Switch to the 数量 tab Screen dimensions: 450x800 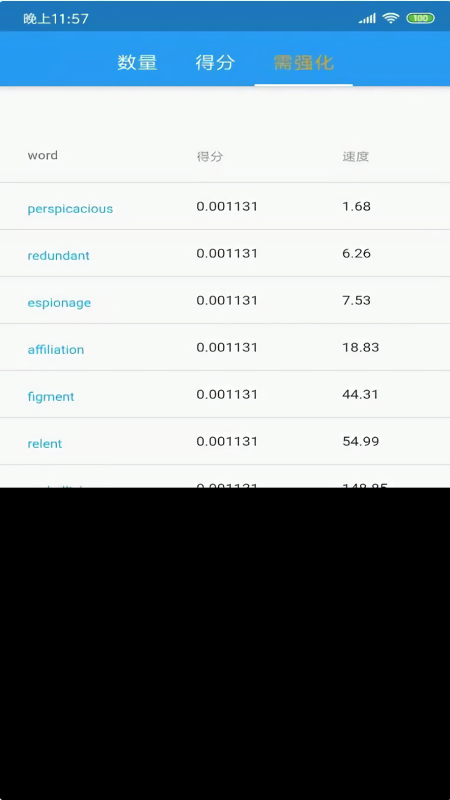pyautogui.click(x=137, y=62)
